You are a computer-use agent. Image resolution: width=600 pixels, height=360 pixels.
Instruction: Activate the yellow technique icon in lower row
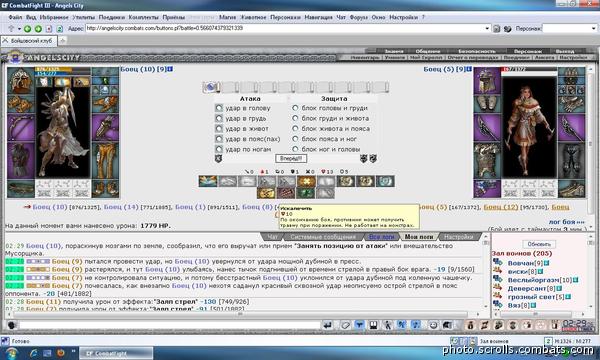click(266, 193)
